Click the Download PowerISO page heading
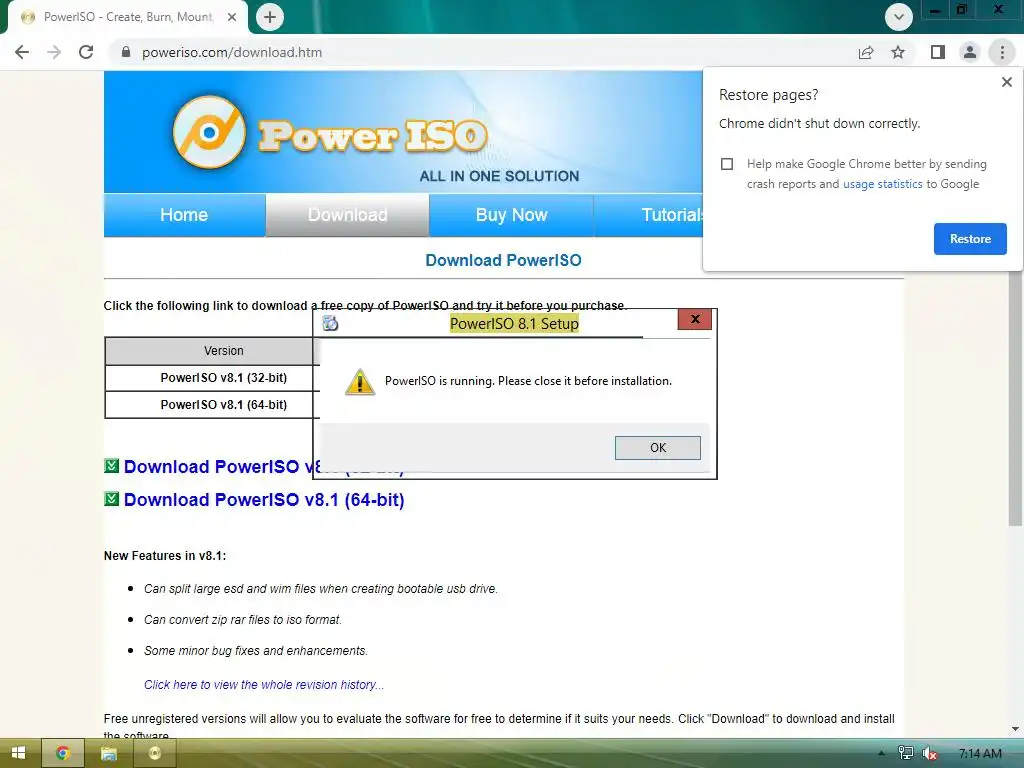 tap(504, 261)
